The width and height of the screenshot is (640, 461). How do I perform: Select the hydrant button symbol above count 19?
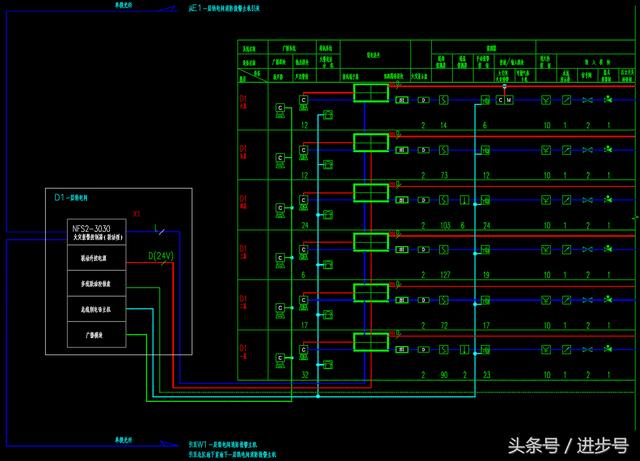(x=485, y=249)
